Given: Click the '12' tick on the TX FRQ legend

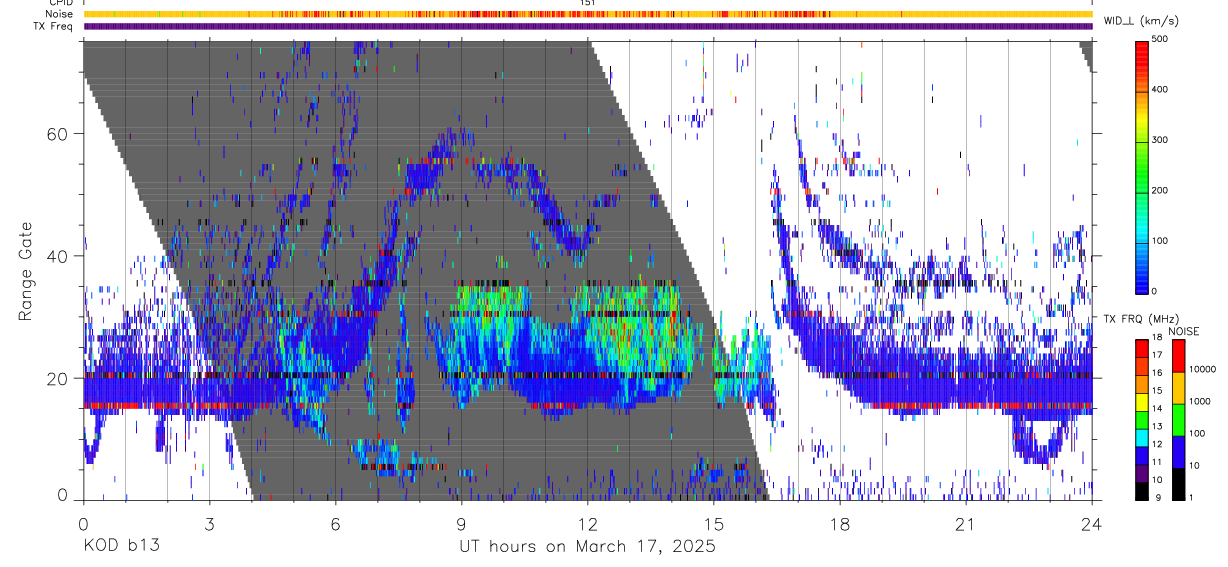Looking at the screenshot, I should tap(1158, 444).
